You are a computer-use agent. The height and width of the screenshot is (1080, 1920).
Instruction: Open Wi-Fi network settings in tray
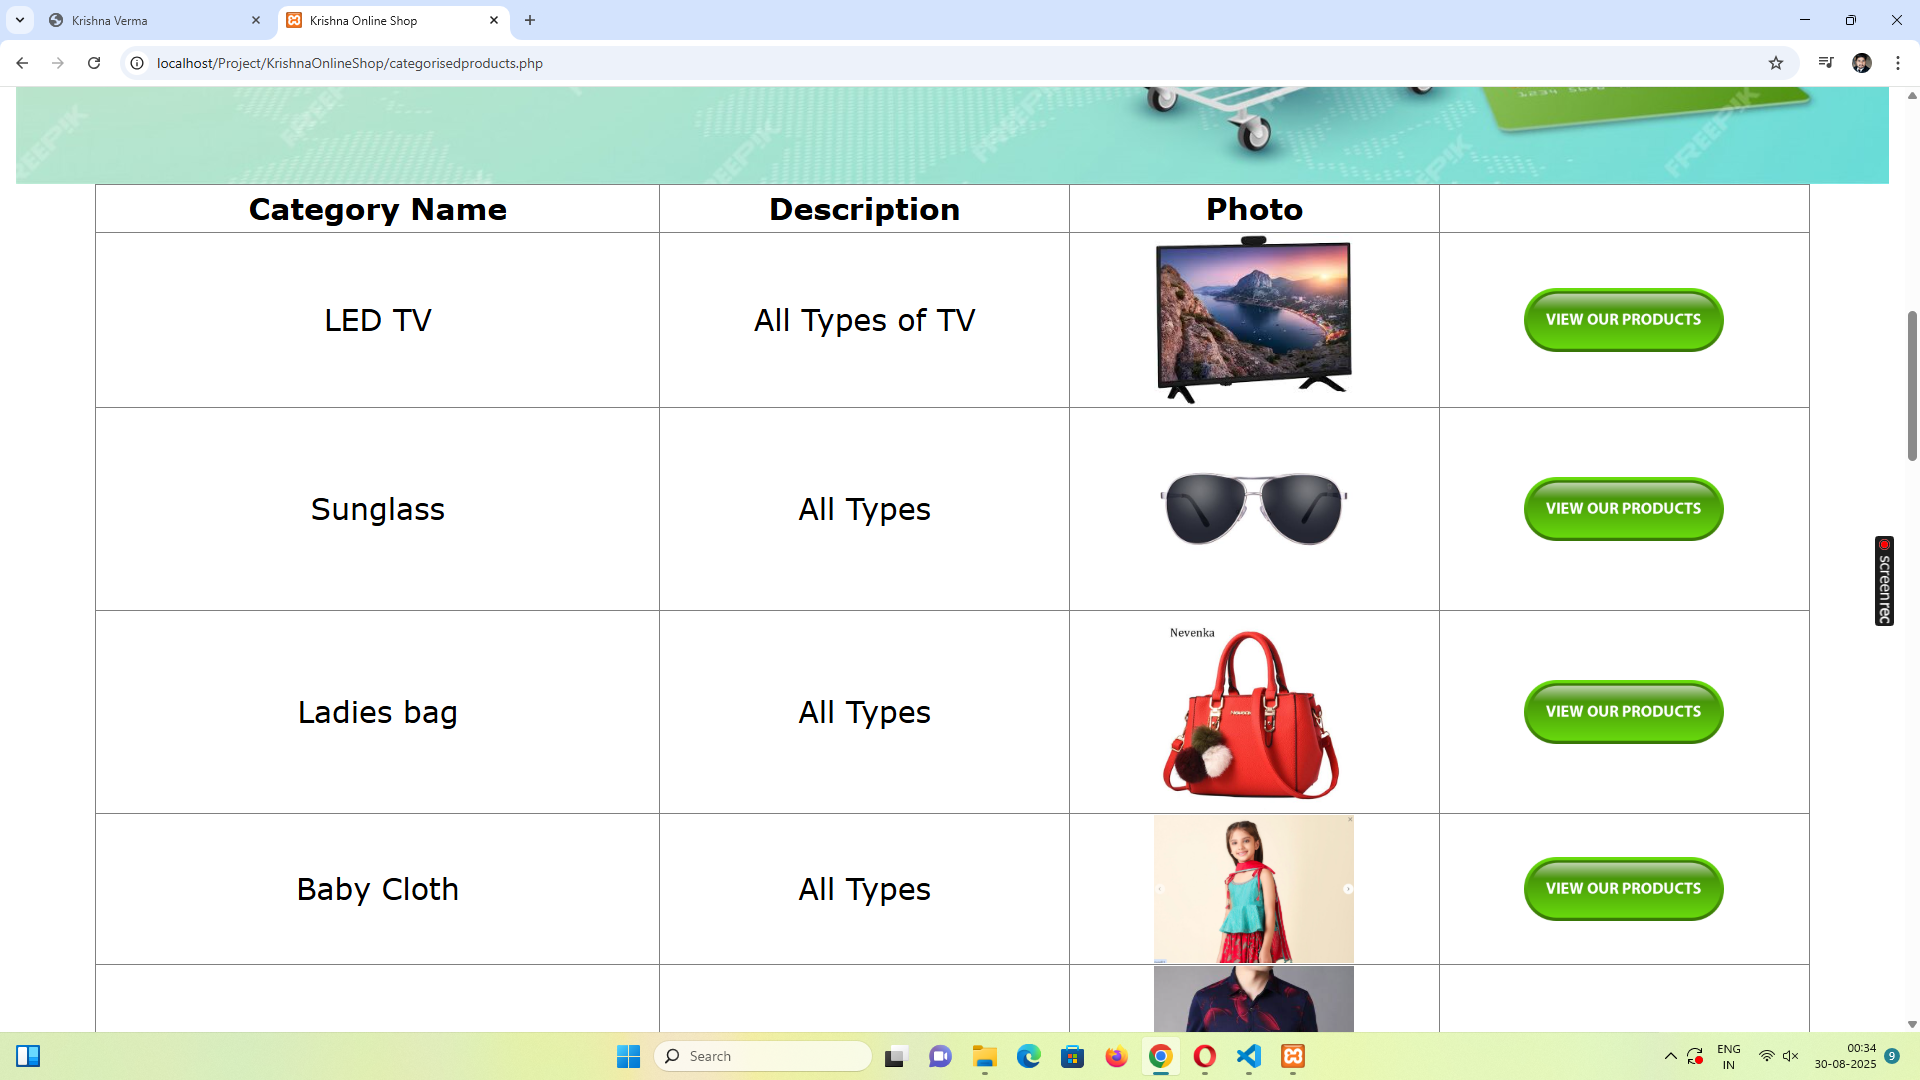pyautogui.click(x=1767, y=1056)
